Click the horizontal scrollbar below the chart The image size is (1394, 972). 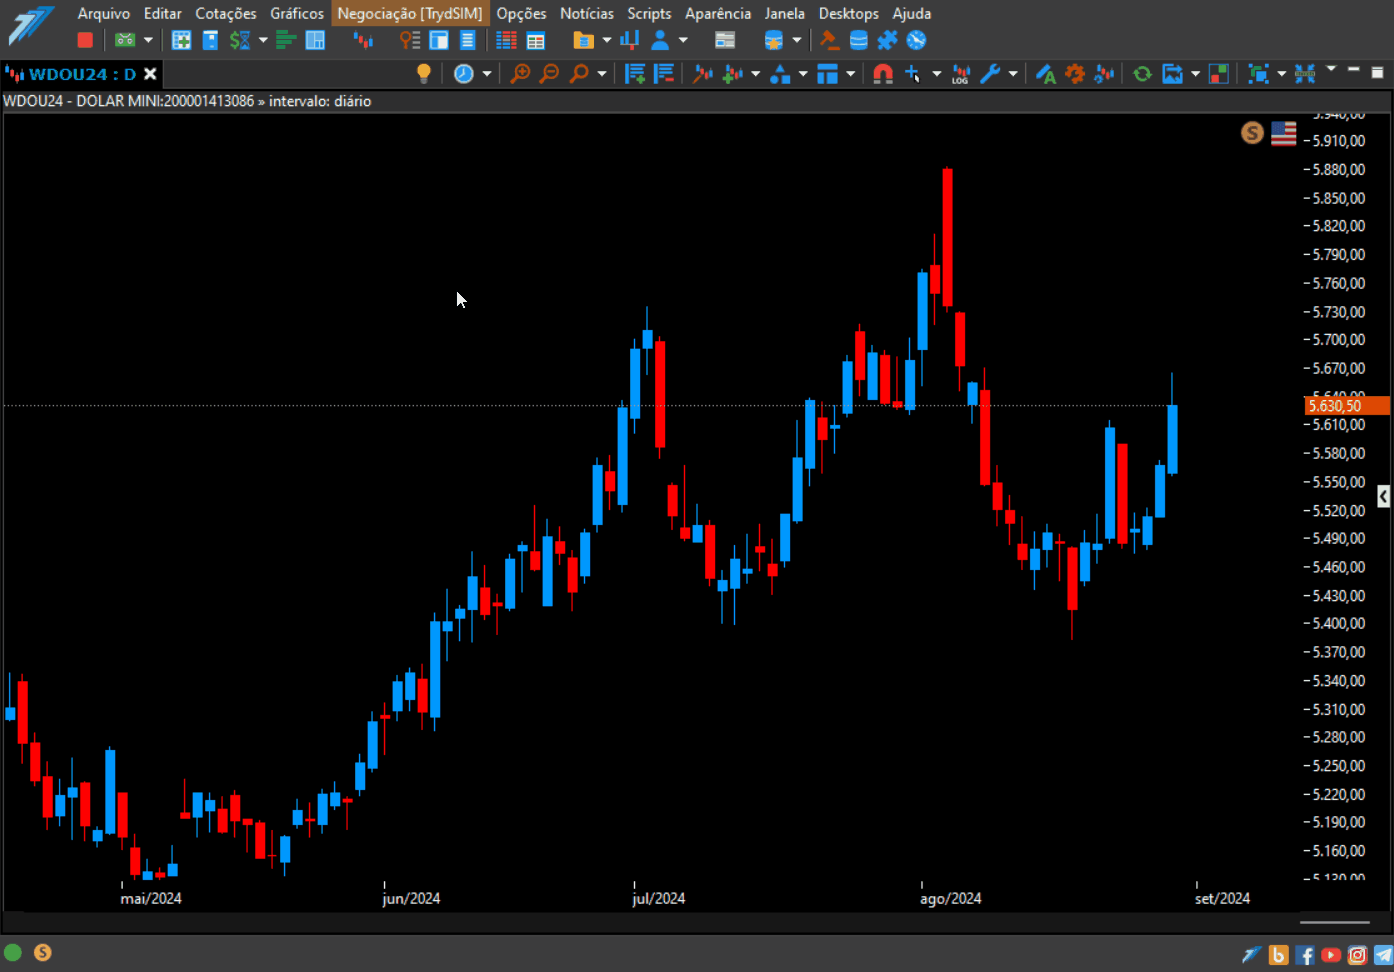(x=1335, y=922)
